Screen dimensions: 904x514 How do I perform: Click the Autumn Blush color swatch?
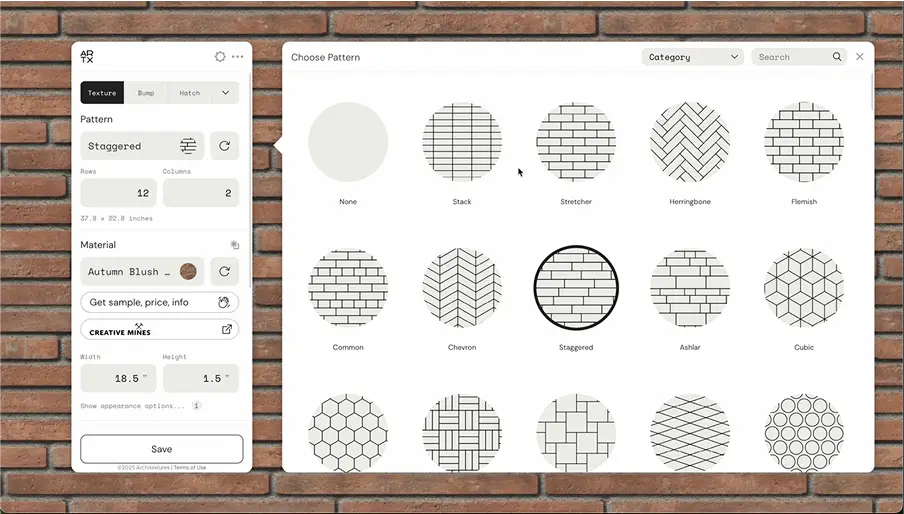(188, 271)
